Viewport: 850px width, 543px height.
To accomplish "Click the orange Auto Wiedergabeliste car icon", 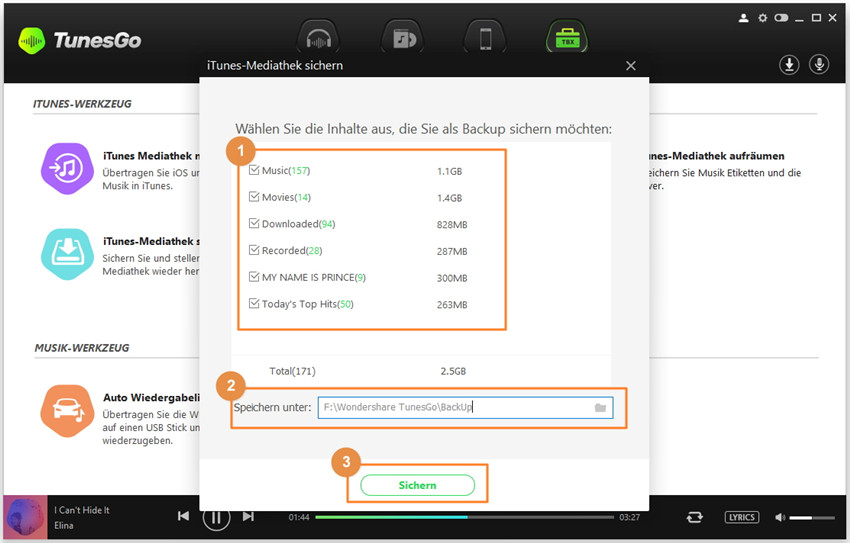I will (x=67, y=411).
